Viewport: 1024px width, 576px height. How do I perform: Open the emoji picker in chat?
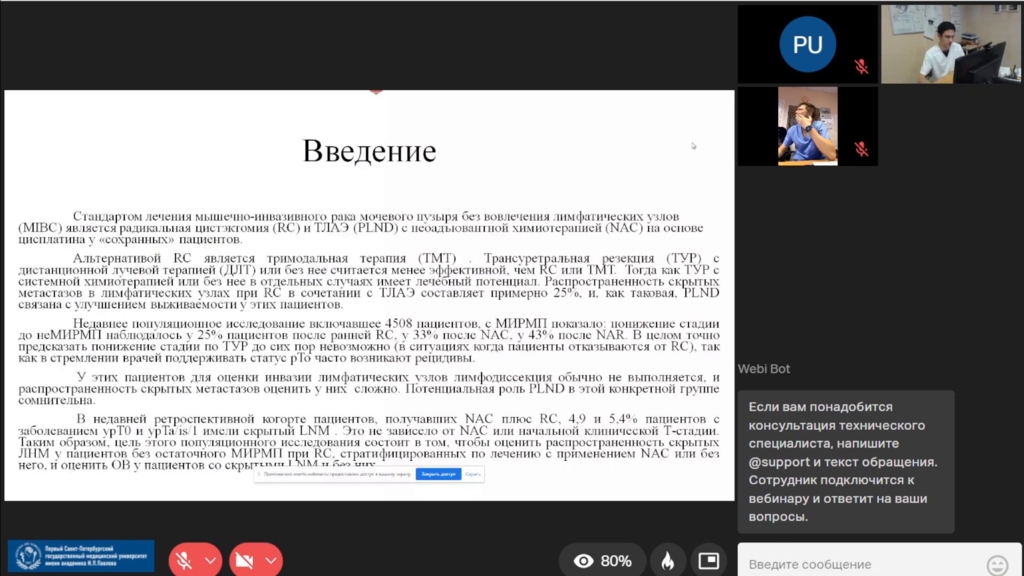coord(996,564)
